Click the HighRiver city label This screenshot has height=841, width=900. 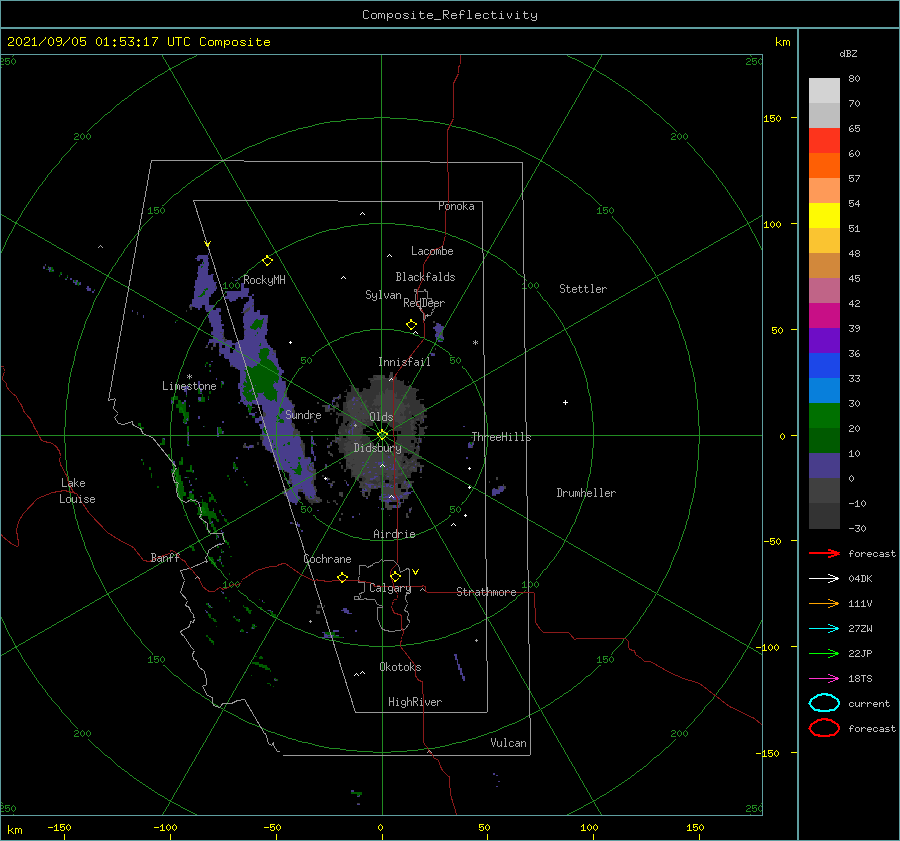415,702
